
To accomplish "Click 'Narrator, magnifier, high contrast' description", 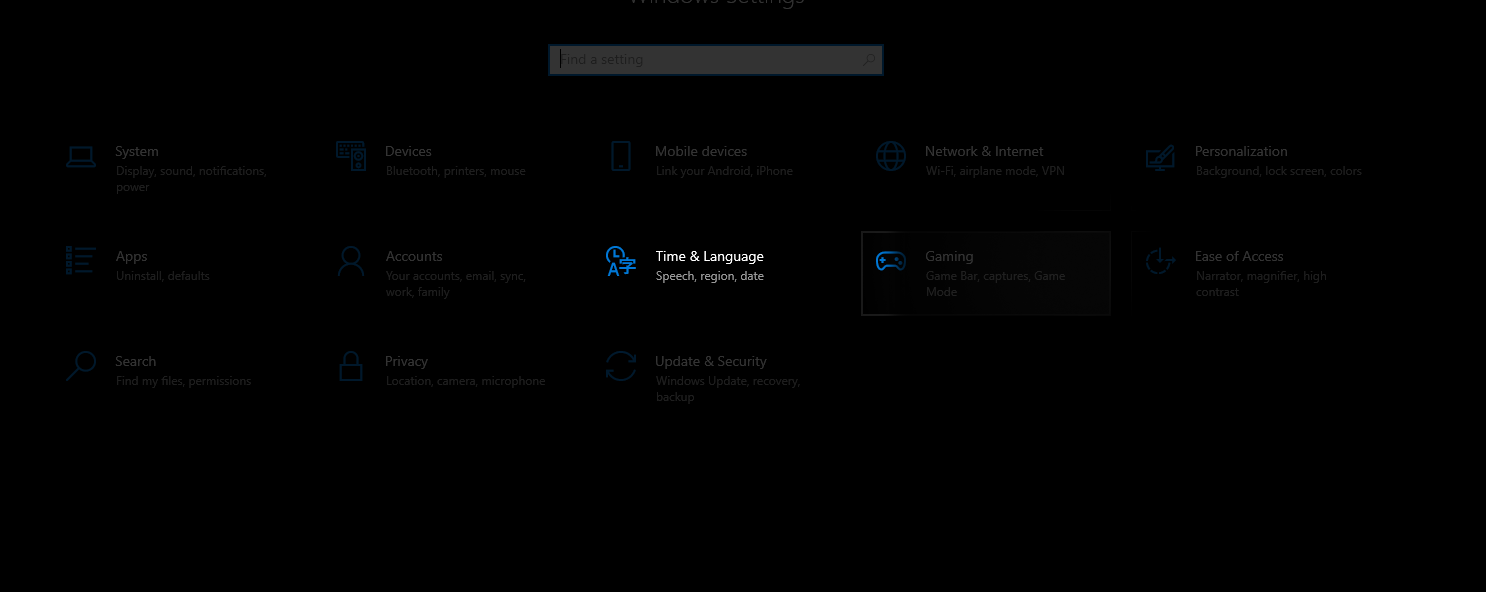I will pyautogui.click(x=1261, y=284).
